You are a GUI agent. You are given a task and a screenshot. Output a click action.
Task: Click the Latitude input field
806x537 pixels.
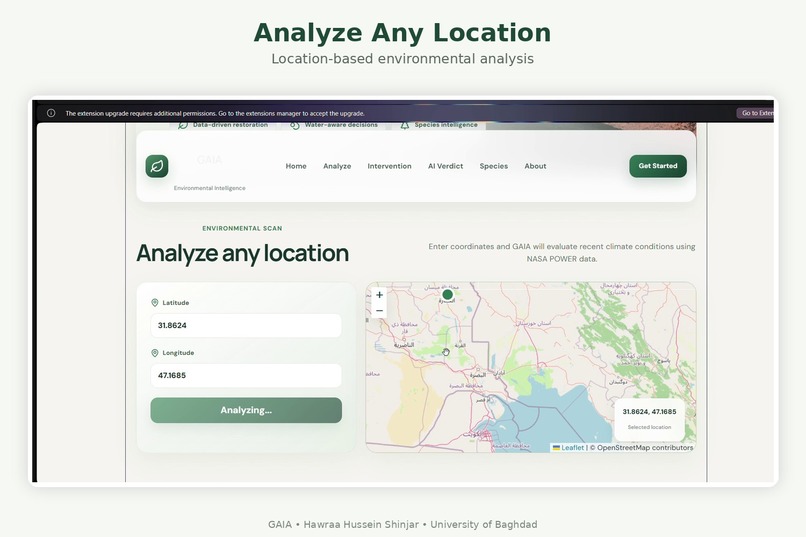click(x=246, y=325)
